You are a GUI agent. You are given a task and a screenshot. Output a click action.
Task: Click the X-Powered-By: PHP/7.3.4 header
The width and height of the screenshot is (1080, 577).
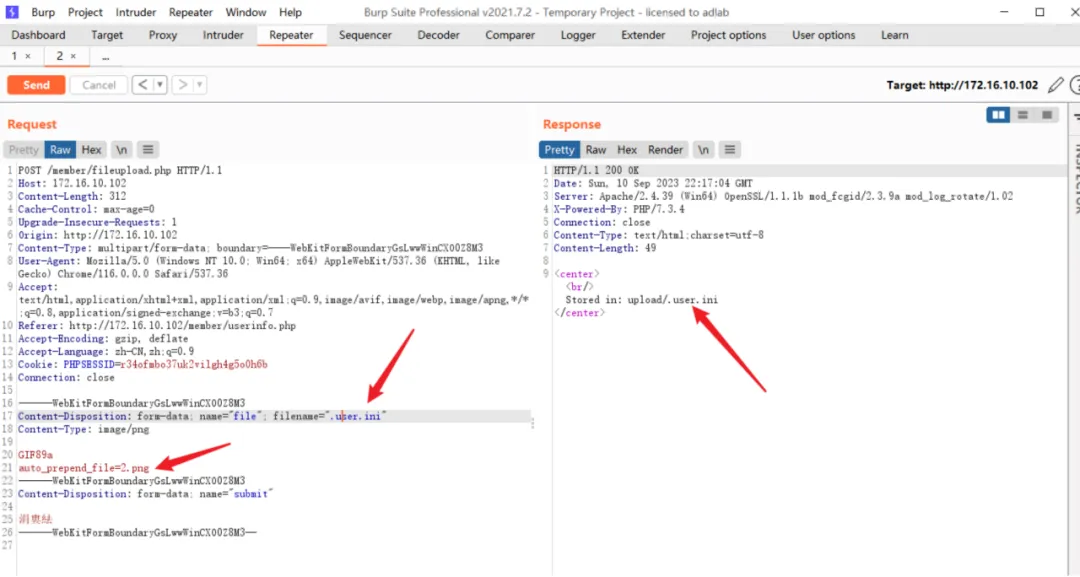click(x=619, y=209)
